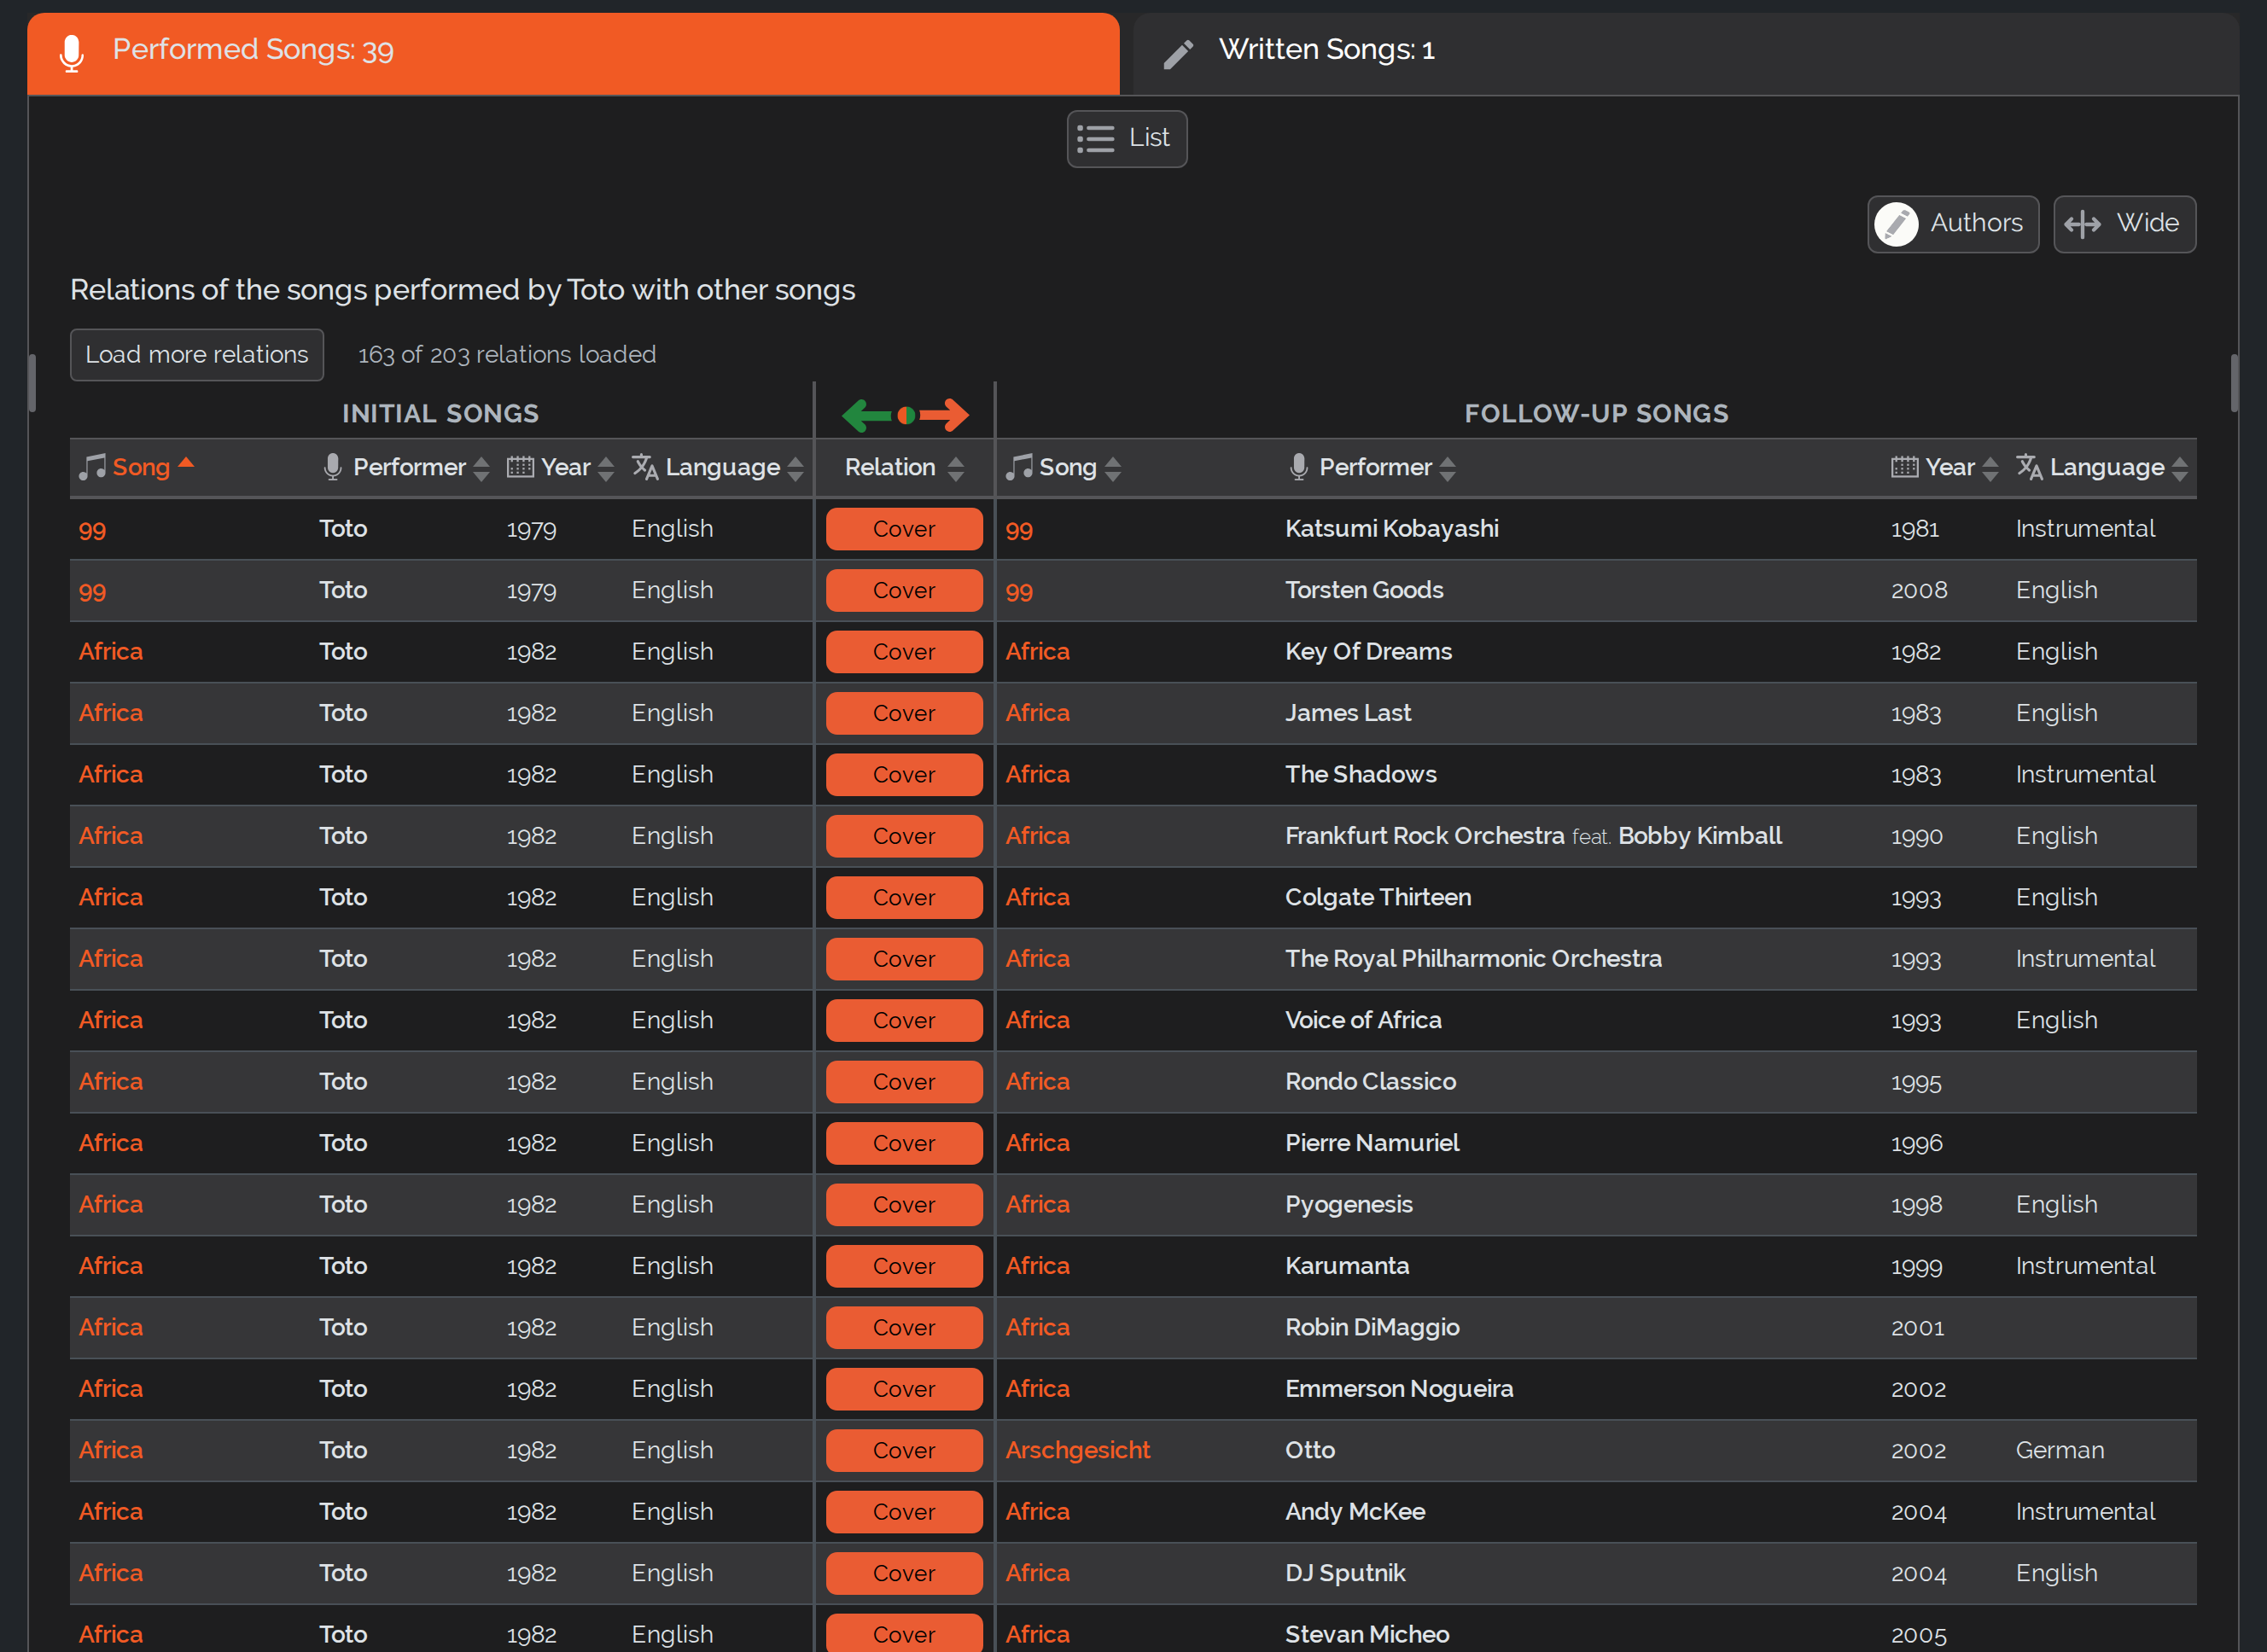Open initial Africa song in James Last row

point(110,713)
